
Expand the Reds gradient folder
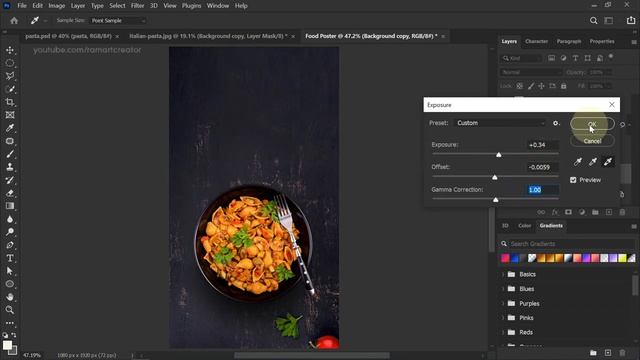pyautogui.click(x=503, y=332)
